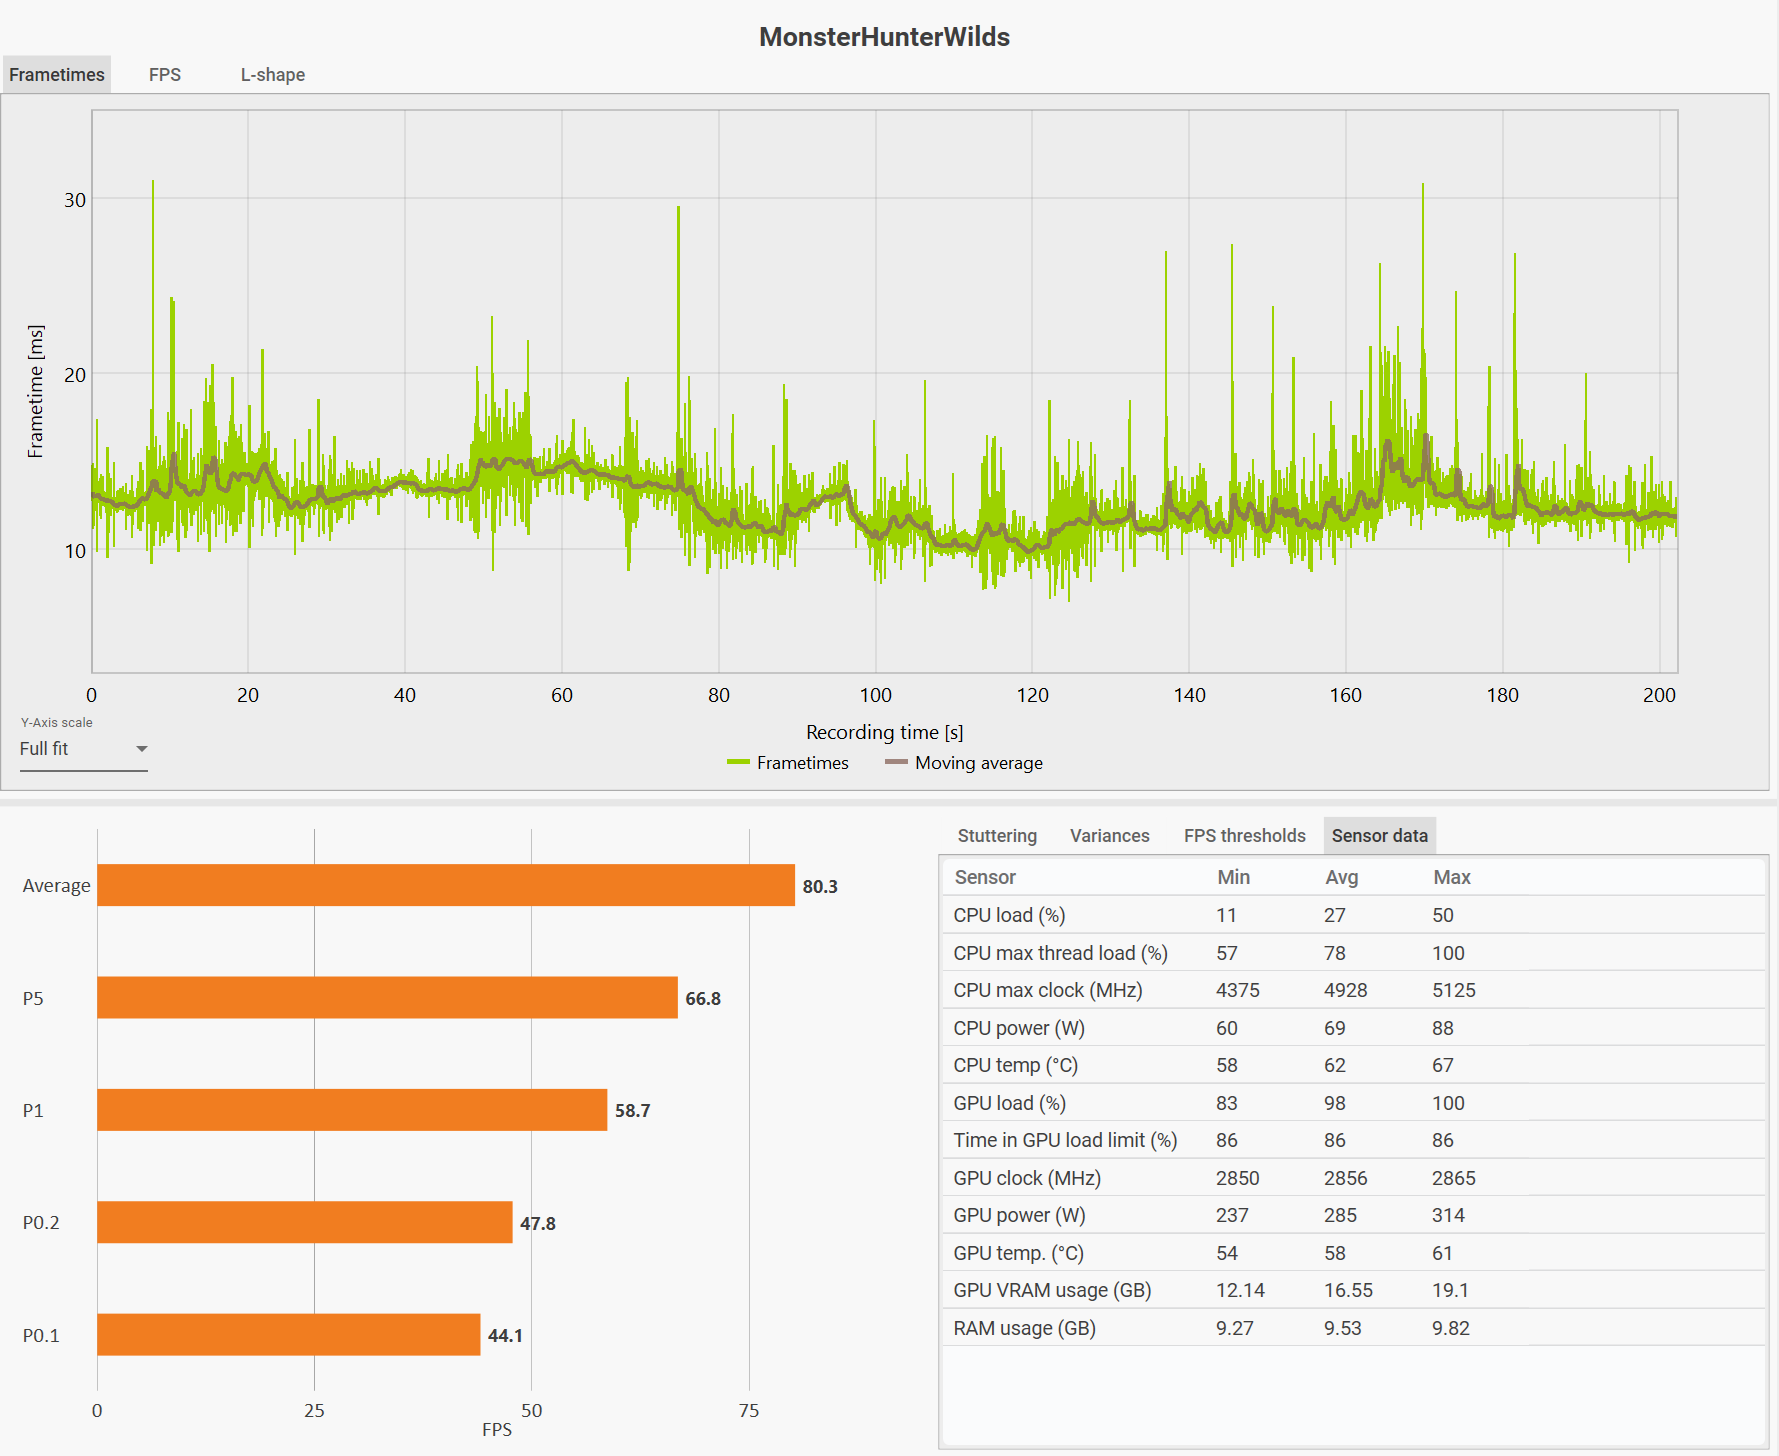1779x1456 pixels.
Task: Select the CPU load (%) row
Action: tap(1354, 915)
